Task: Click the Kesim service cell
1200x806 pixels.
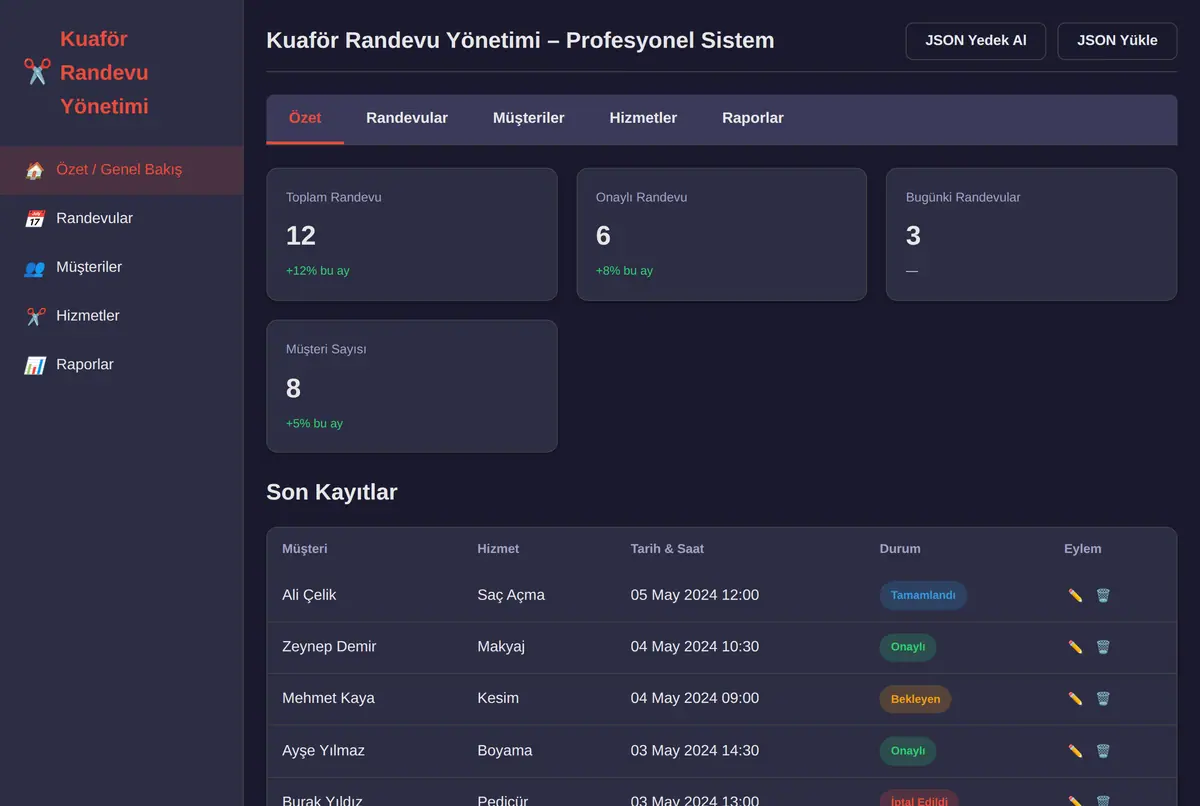Action: pos(498,698)
